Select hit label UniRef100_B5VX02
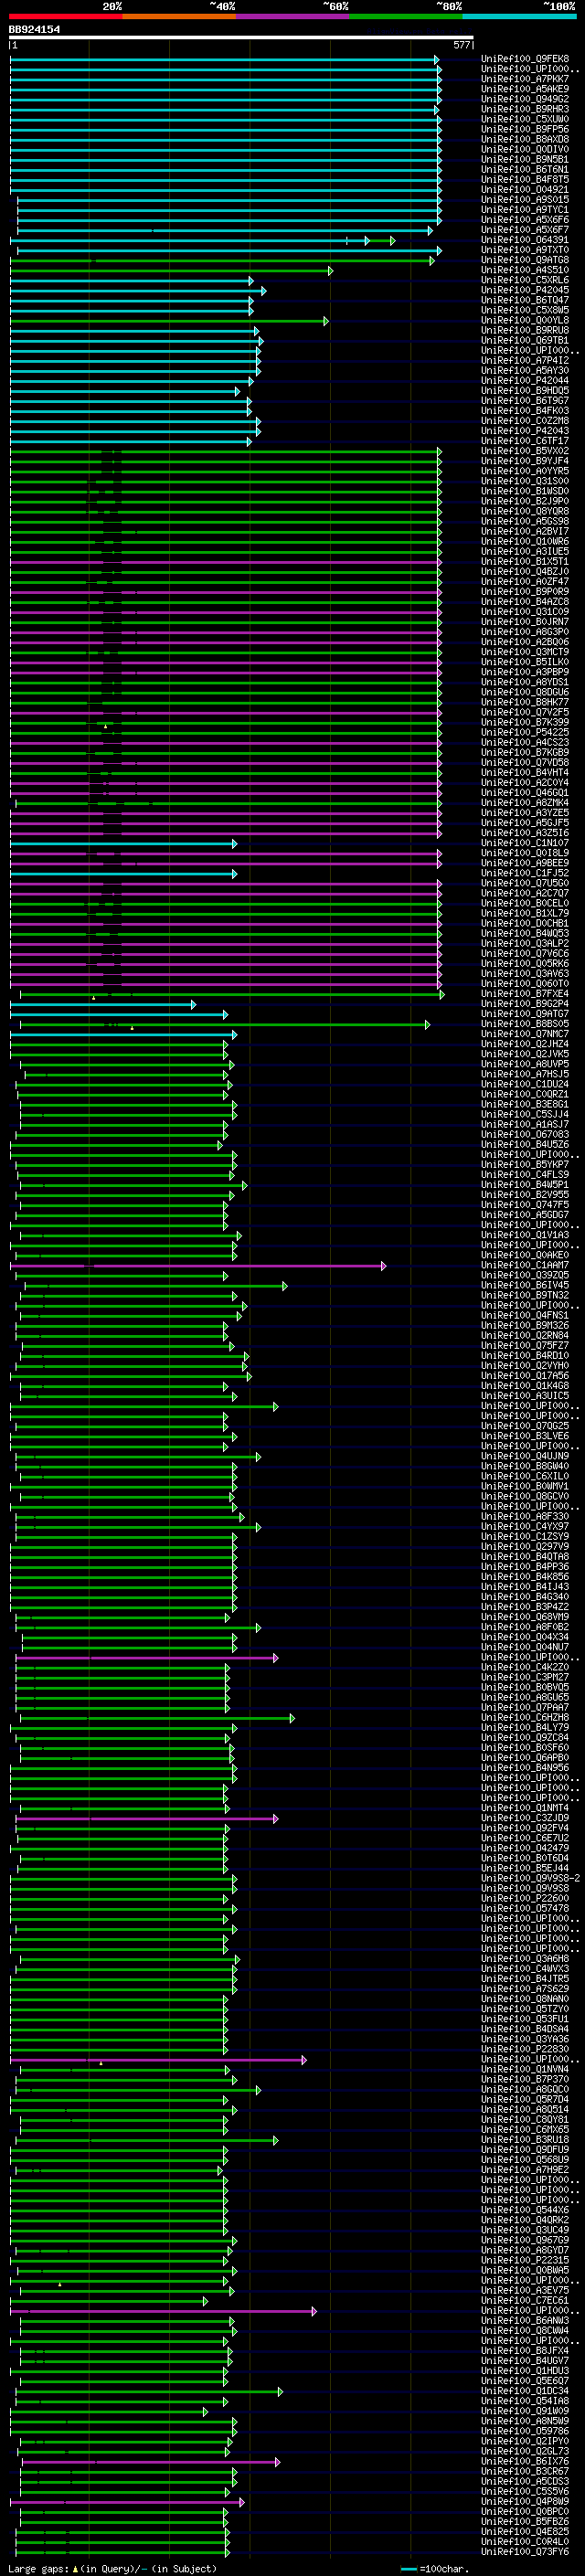 pos(525,451)
